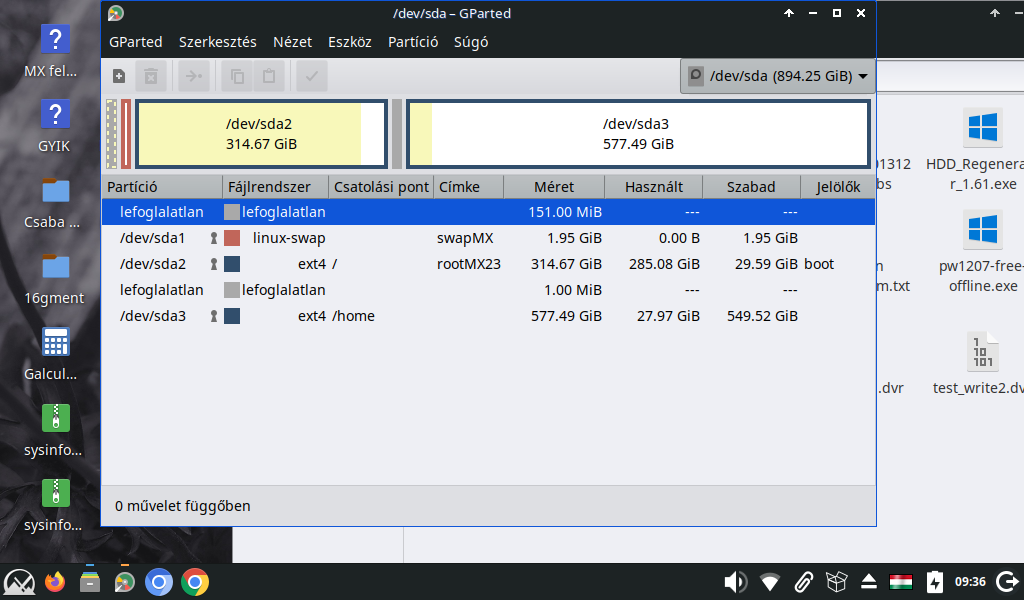Open the Eszköz menu

click(x=349, y=42)
